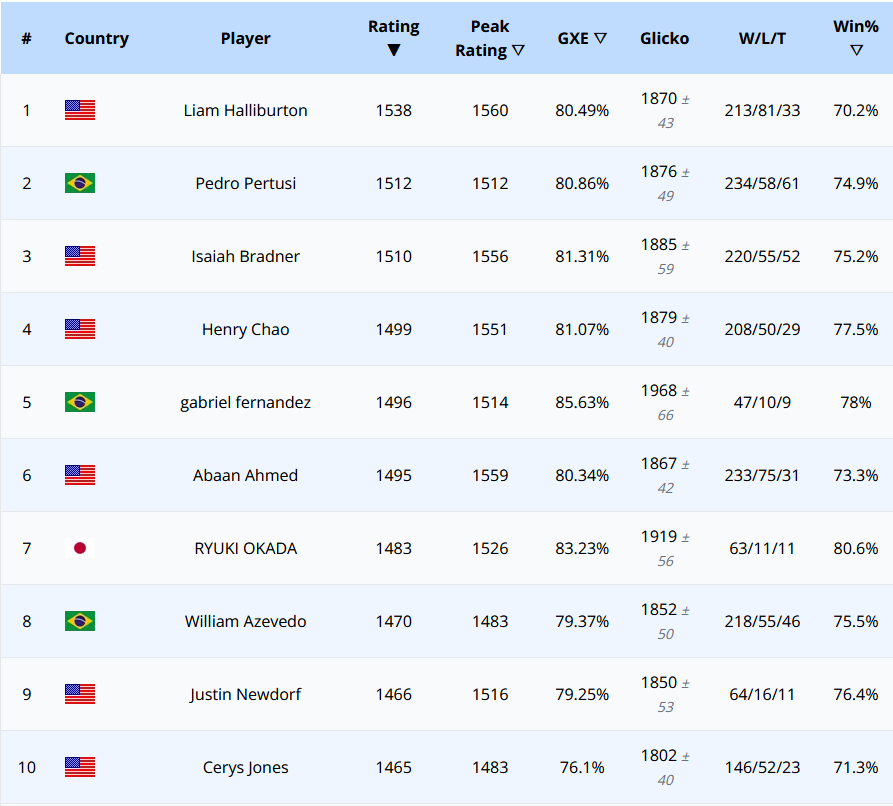Open player Pedro Pertusi
This screenshot has width=893, height=806.
245,183
